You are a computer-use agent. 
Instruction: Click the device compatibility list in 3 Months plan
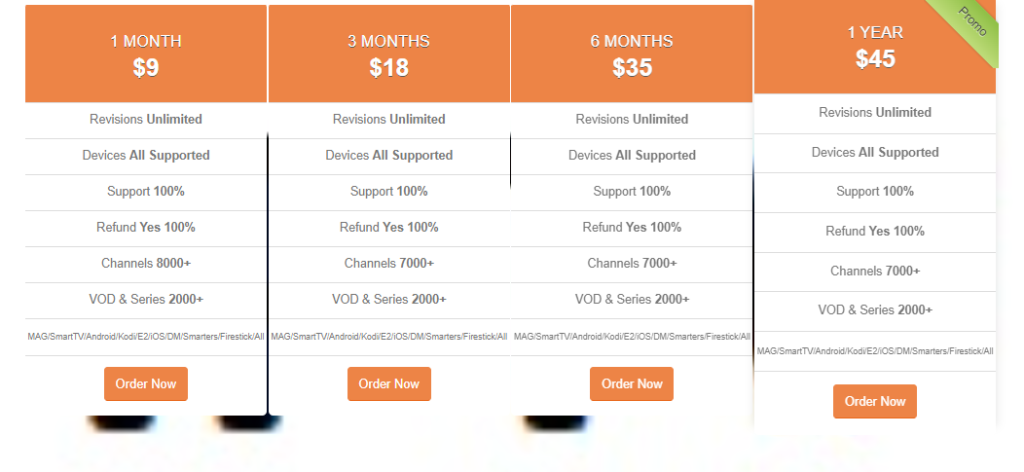coord(389,336)
